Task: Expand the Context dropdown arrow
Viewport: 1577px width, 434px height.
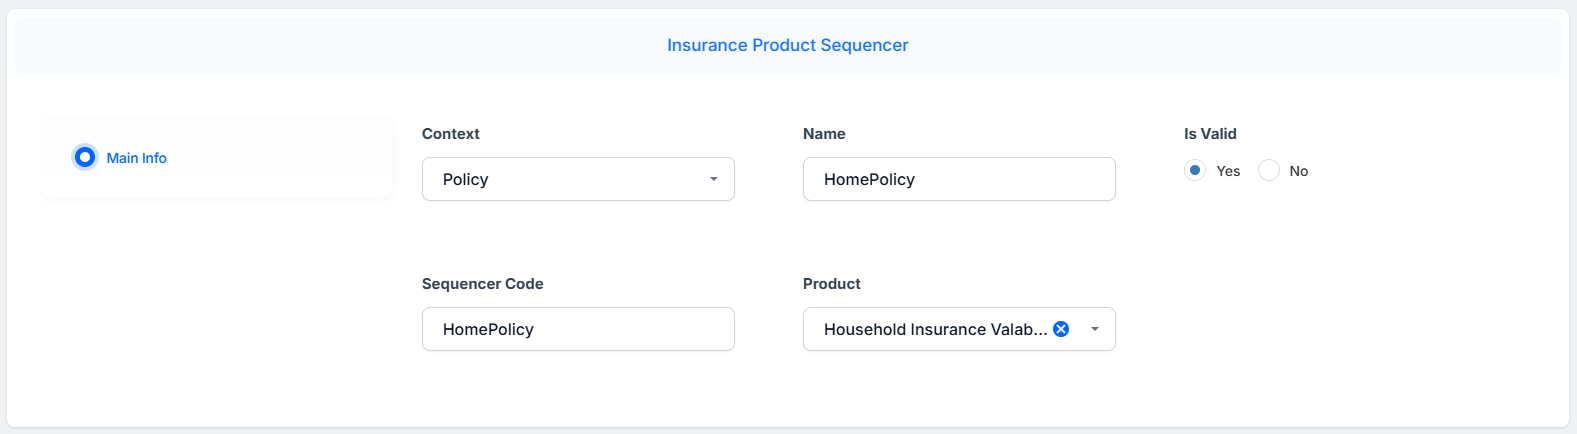Action: 713,179
